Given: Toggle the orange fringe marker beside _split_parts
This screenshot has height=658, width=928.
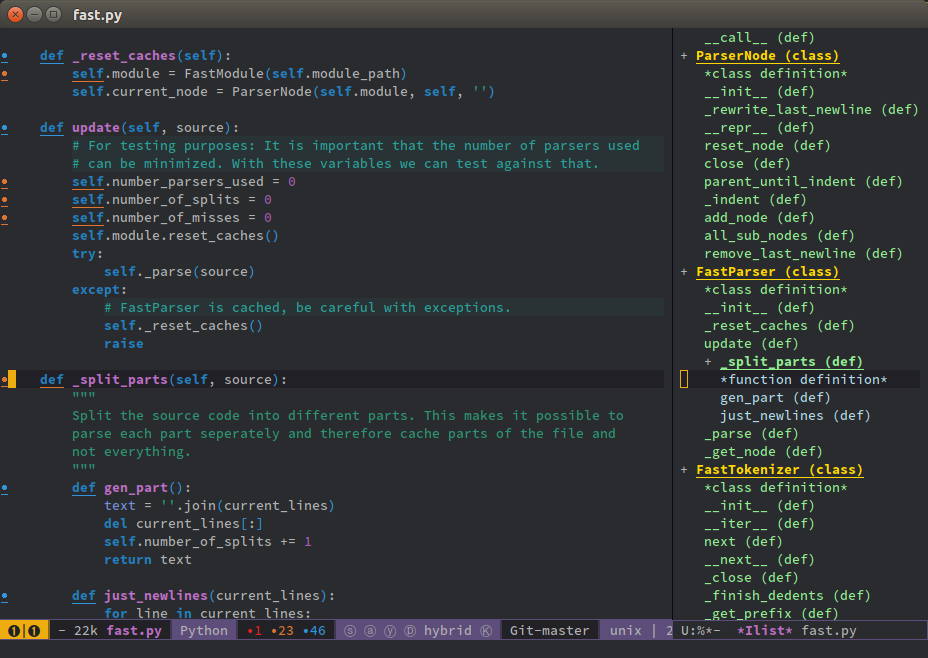Looking at the screenshot, I should click(5, 379).
